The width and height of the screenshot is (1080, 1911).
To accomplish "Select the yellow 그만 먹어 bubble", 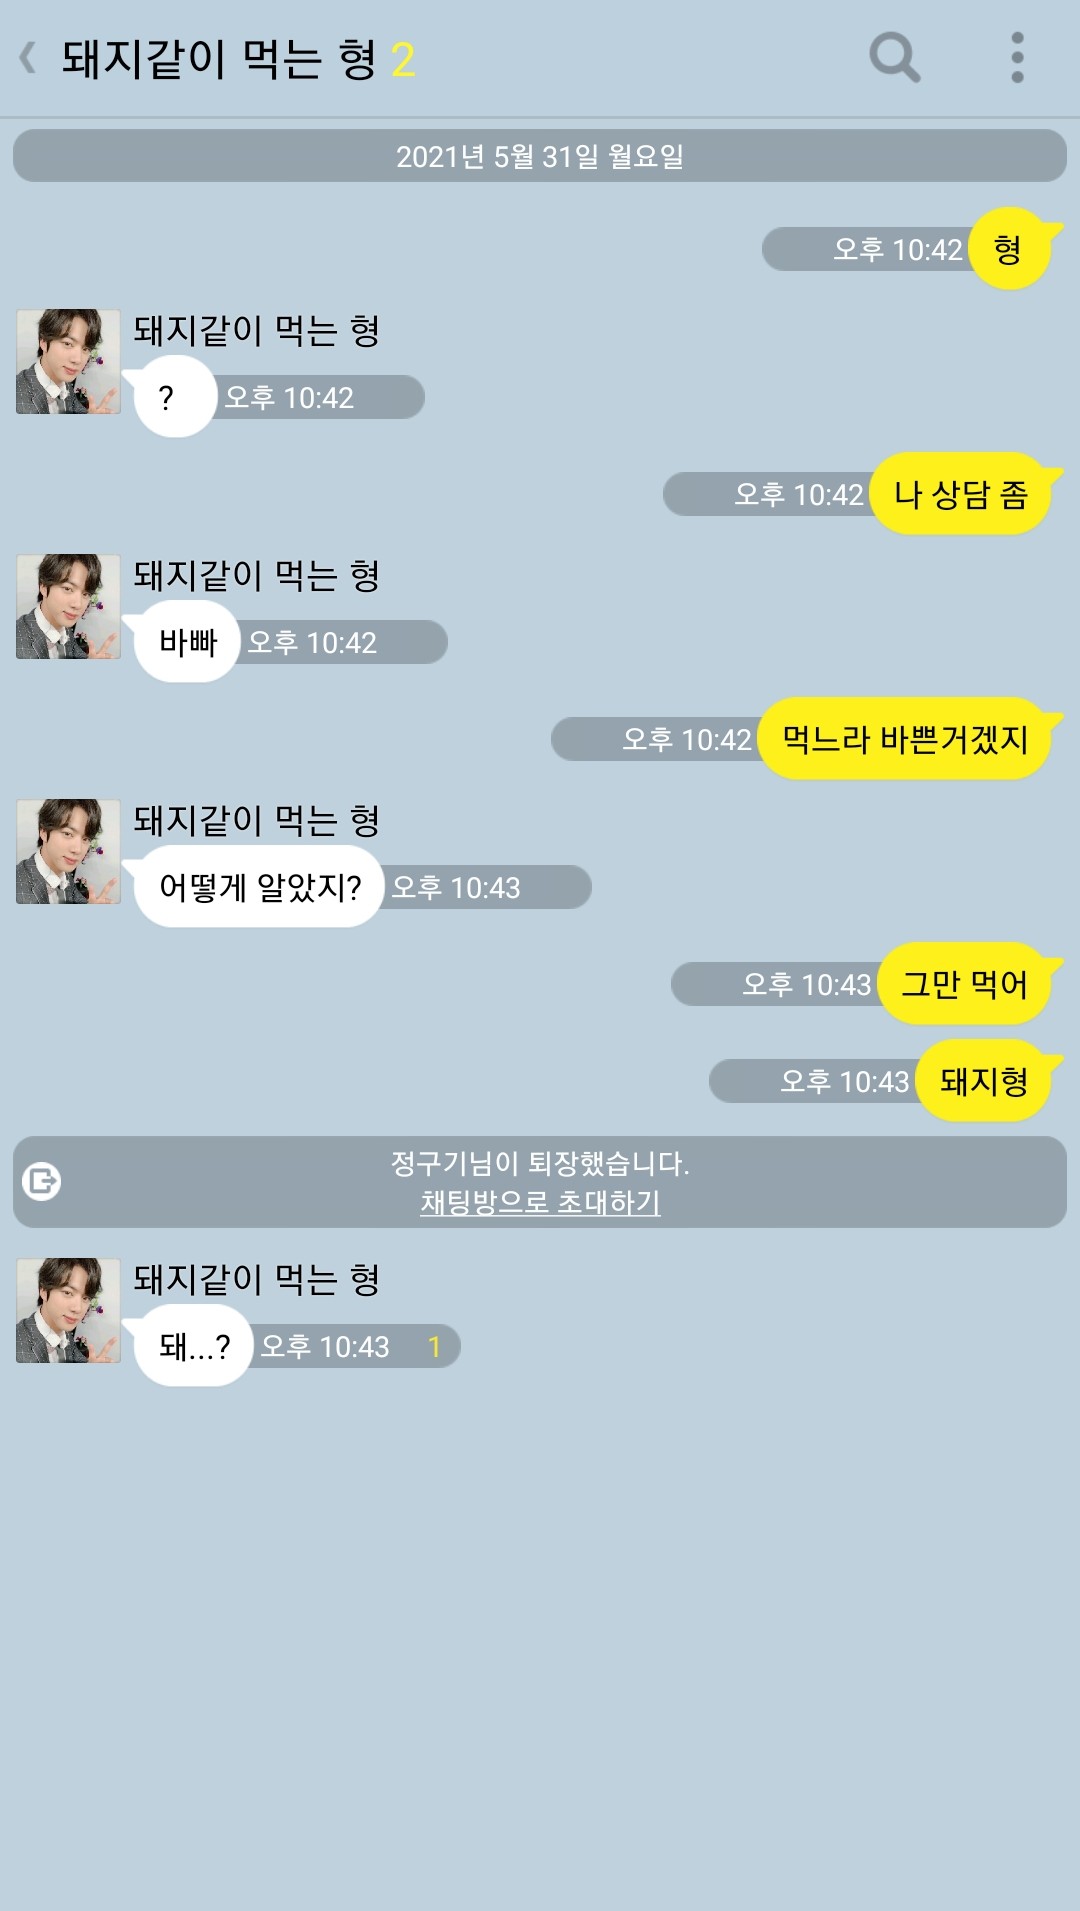I will click(964, 984).
